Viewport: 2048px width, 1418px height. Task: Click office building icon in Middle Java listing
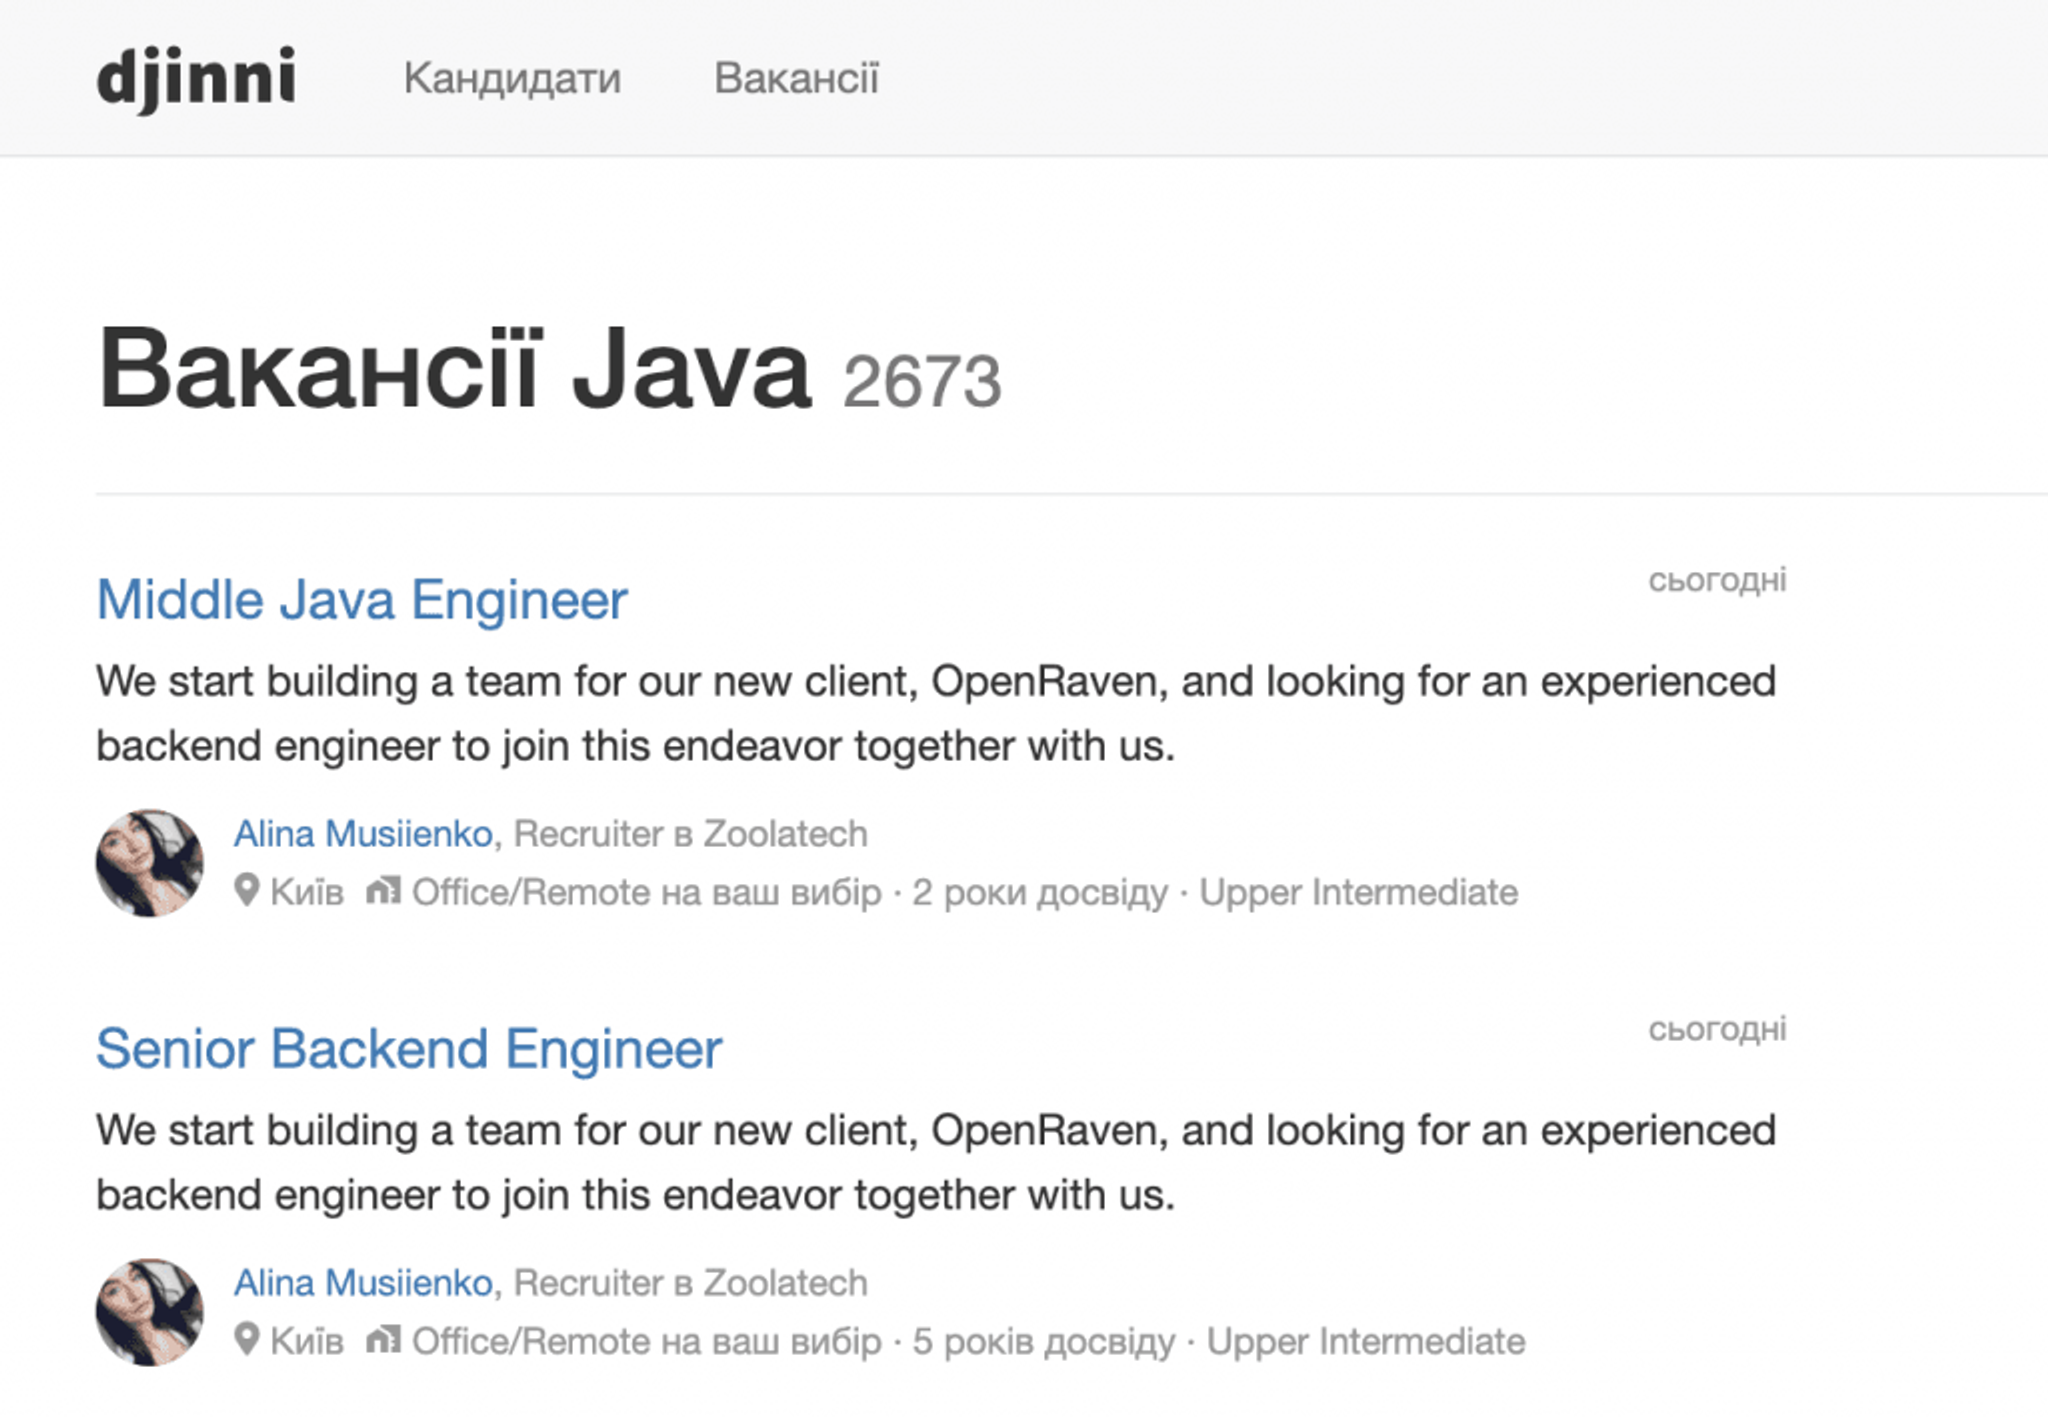[383, 890]
